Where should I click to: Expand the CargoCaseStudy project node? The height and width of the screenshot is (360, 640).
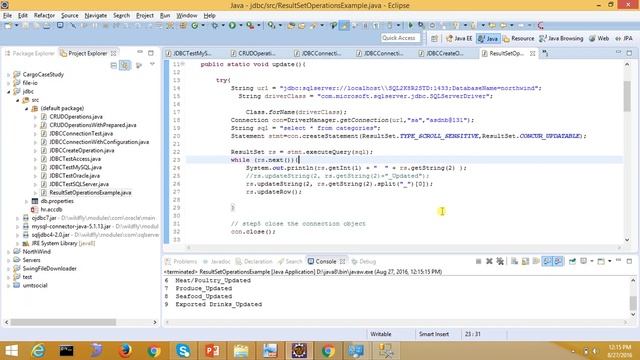[x=9, y=75]
